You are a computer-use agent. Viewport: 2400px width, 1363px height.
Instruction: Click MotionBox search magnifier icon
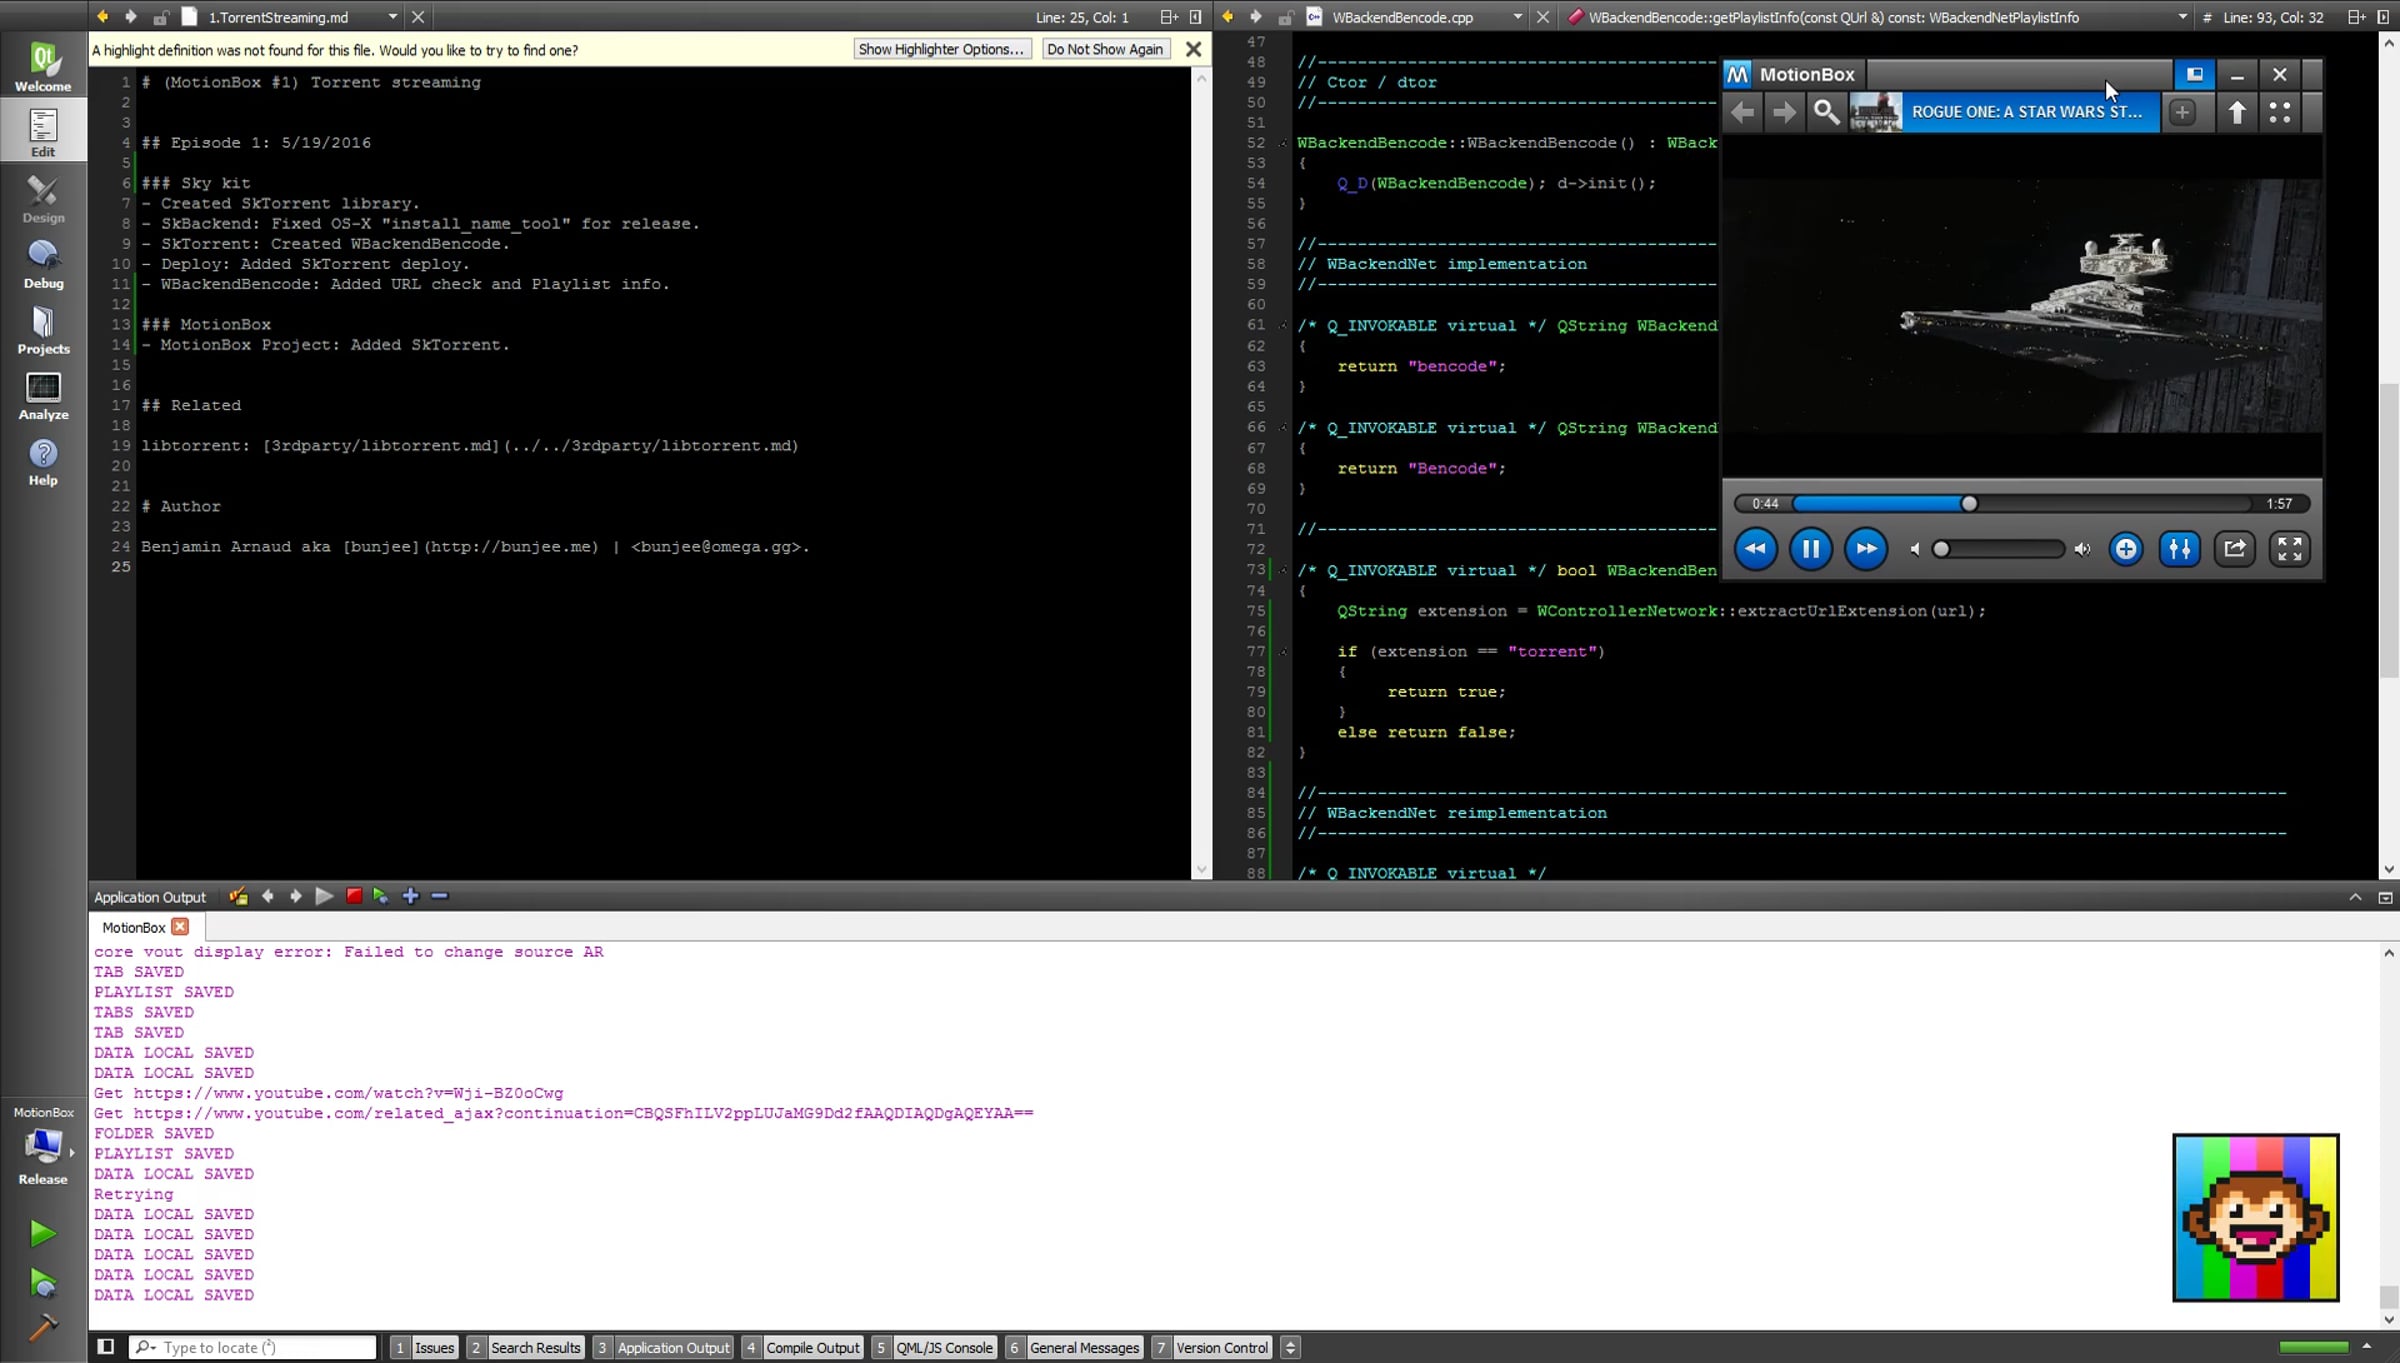(1826, 112)
